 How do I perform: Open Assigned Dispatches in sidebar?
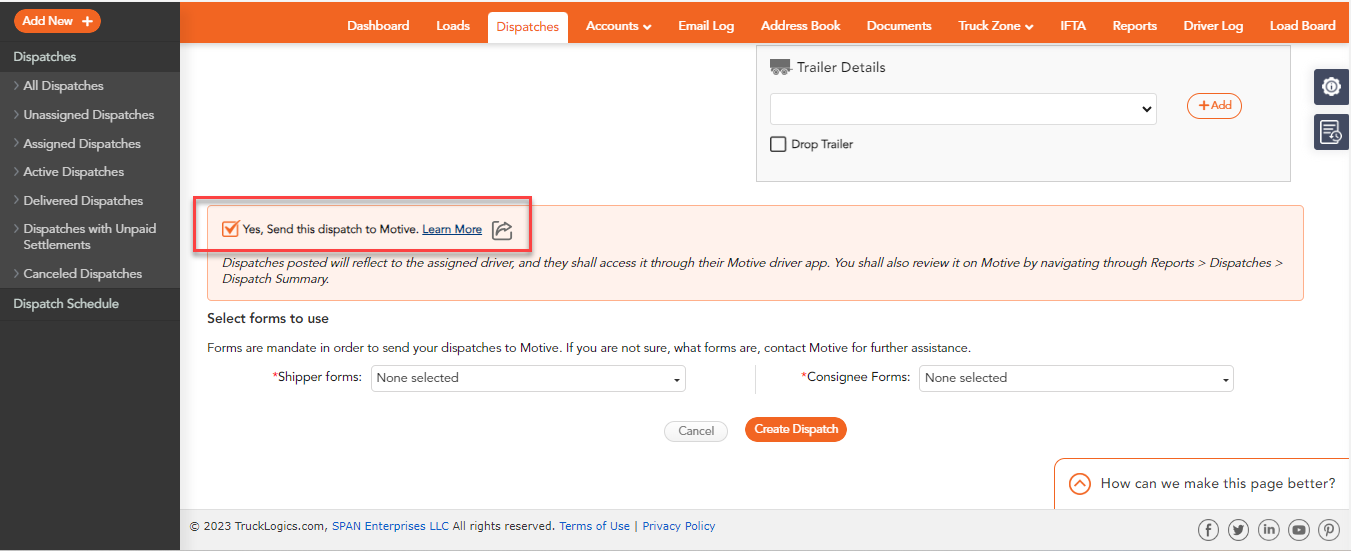82,144
